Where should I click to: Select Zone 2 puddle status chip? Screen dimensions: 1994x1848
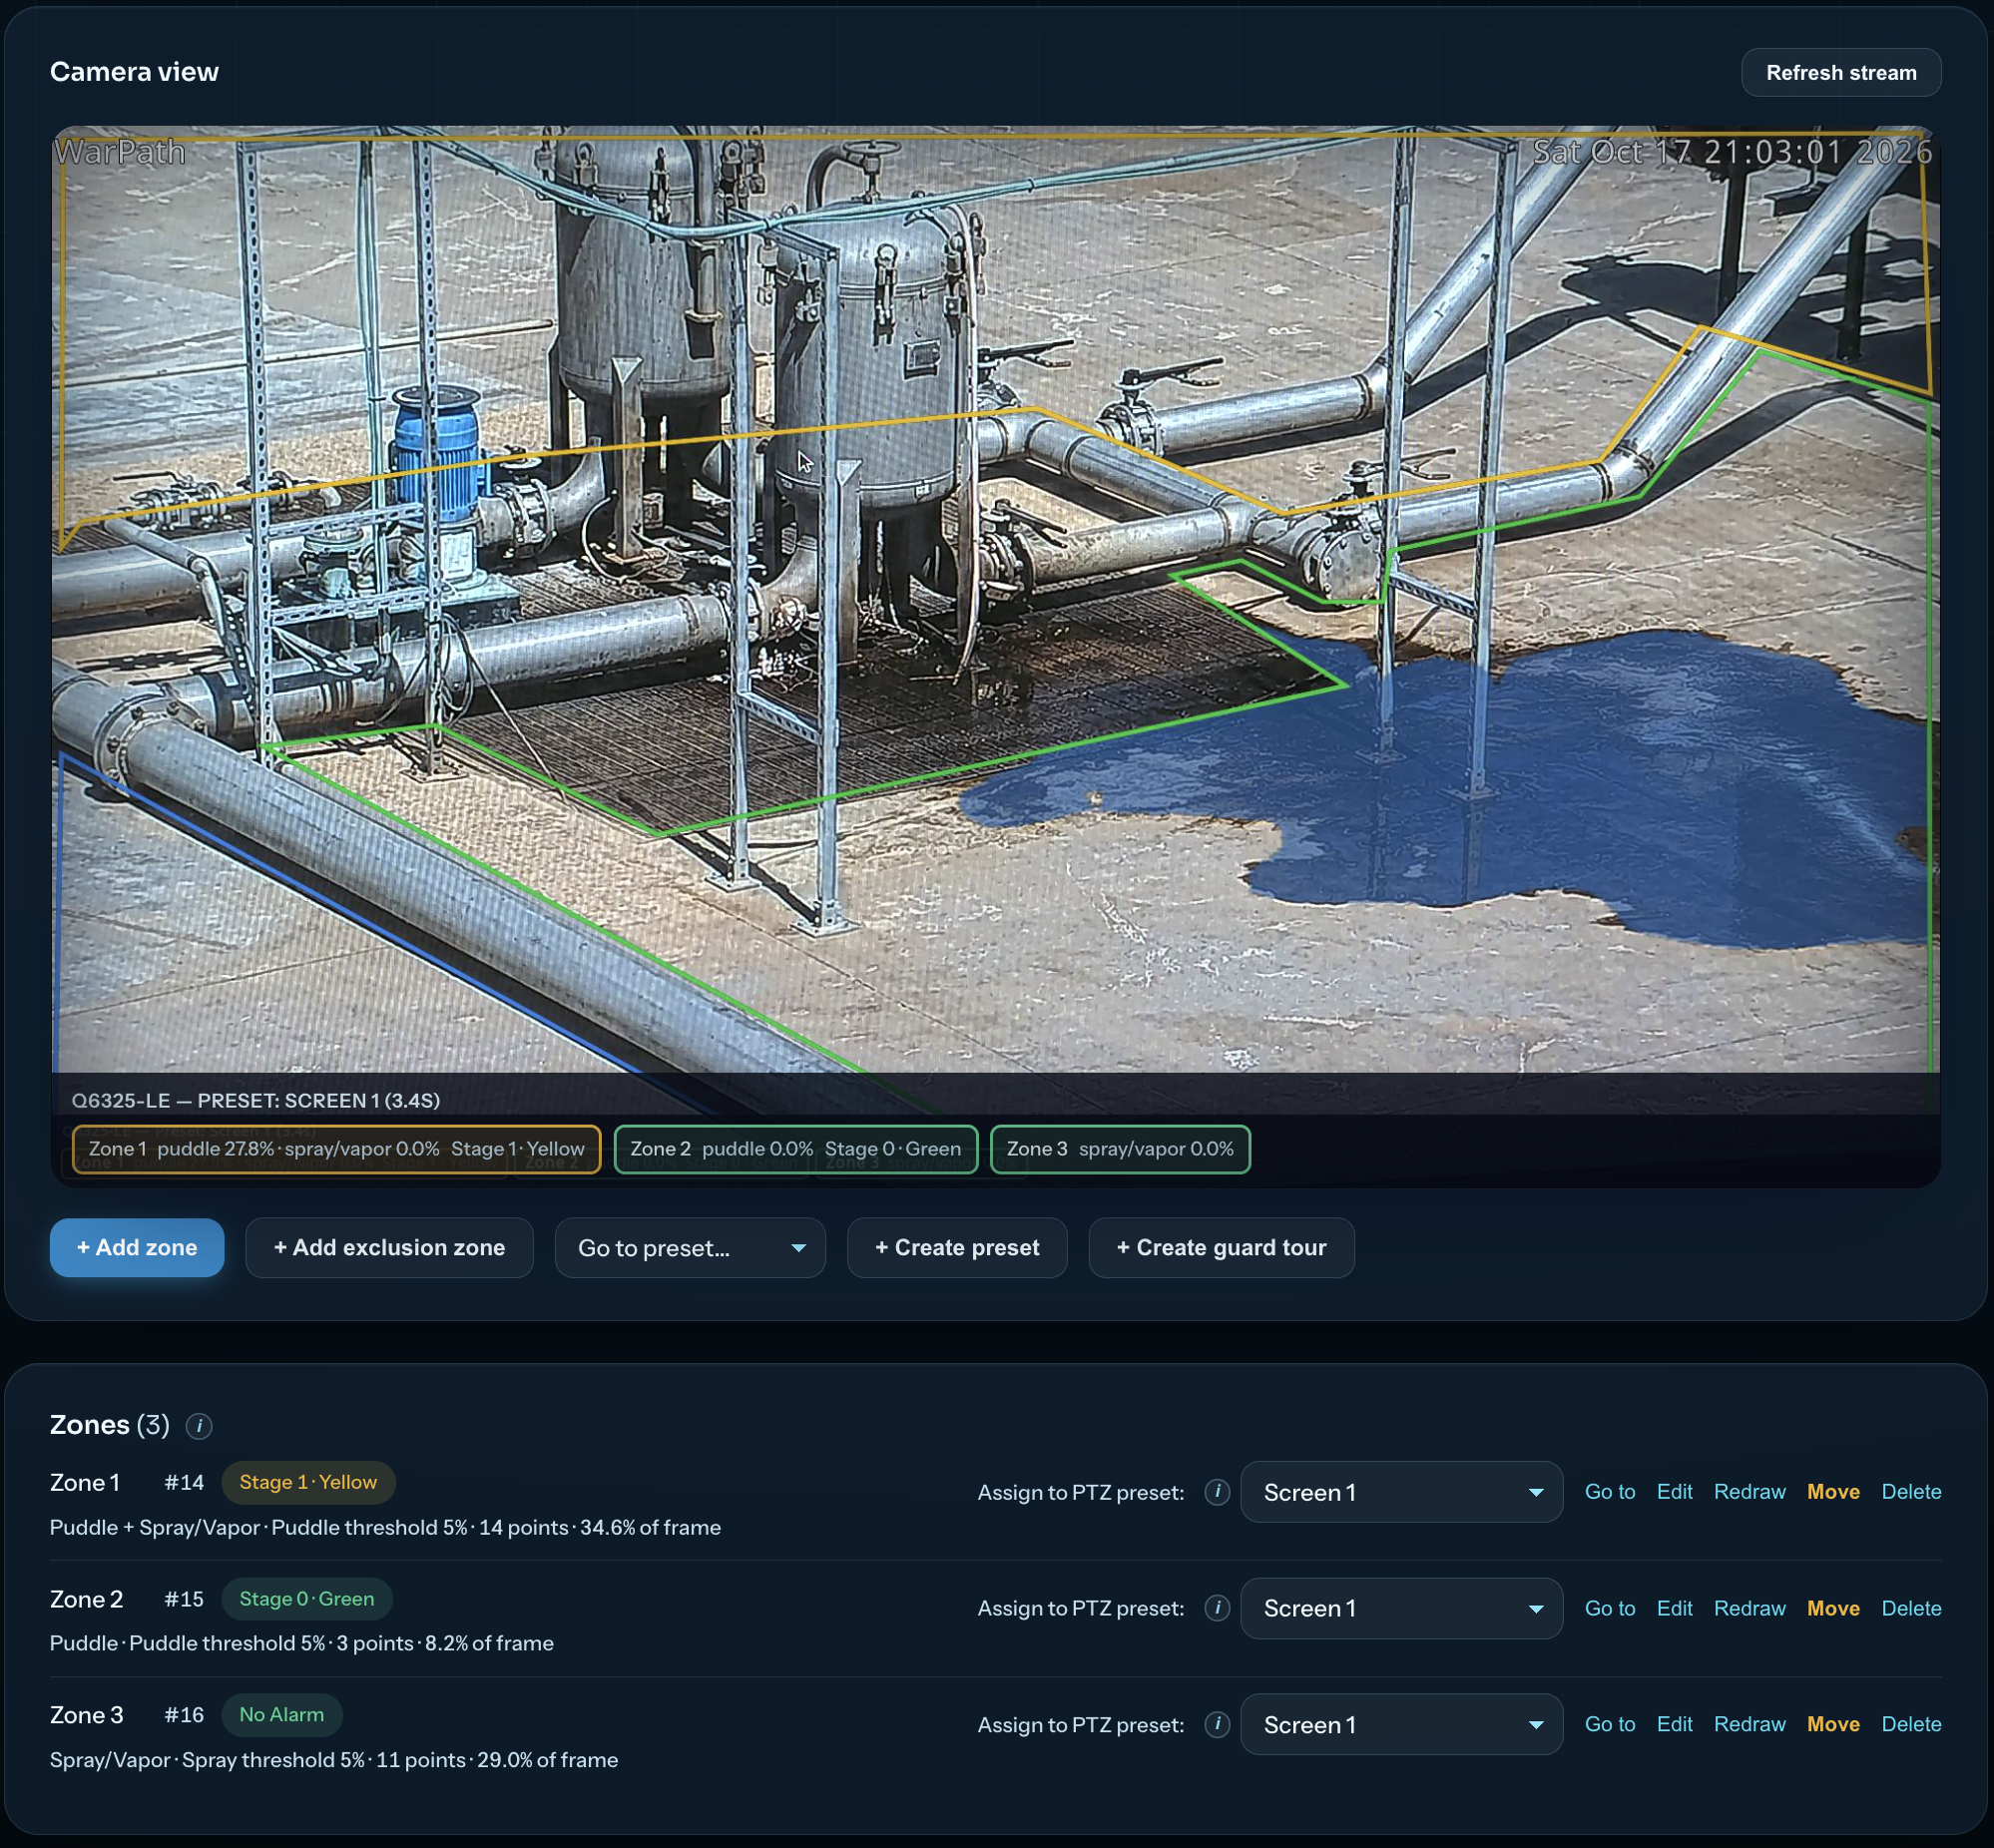(x=795, y=1149)
